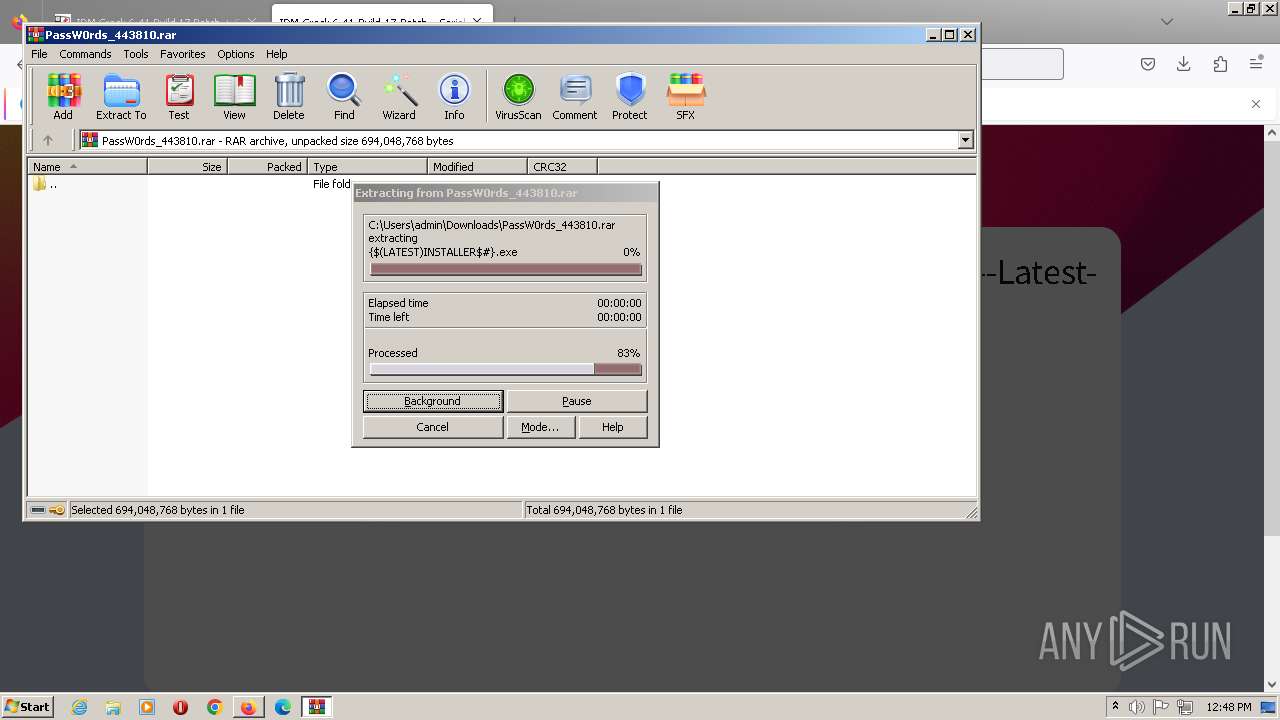Open the Tools menu
The image size is (1280, 720).
[x=136, y=54]
